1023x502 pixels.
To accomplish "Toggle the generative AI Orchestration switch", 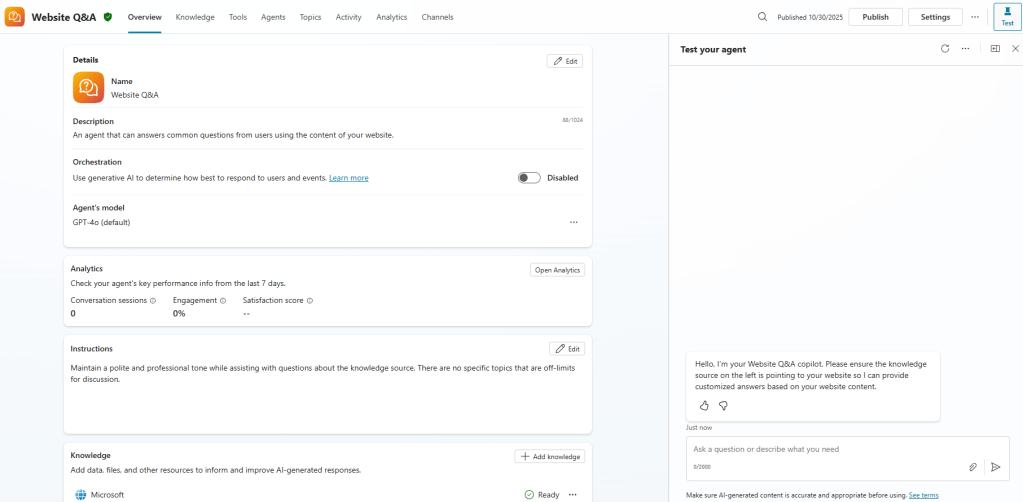I will 529,178.
